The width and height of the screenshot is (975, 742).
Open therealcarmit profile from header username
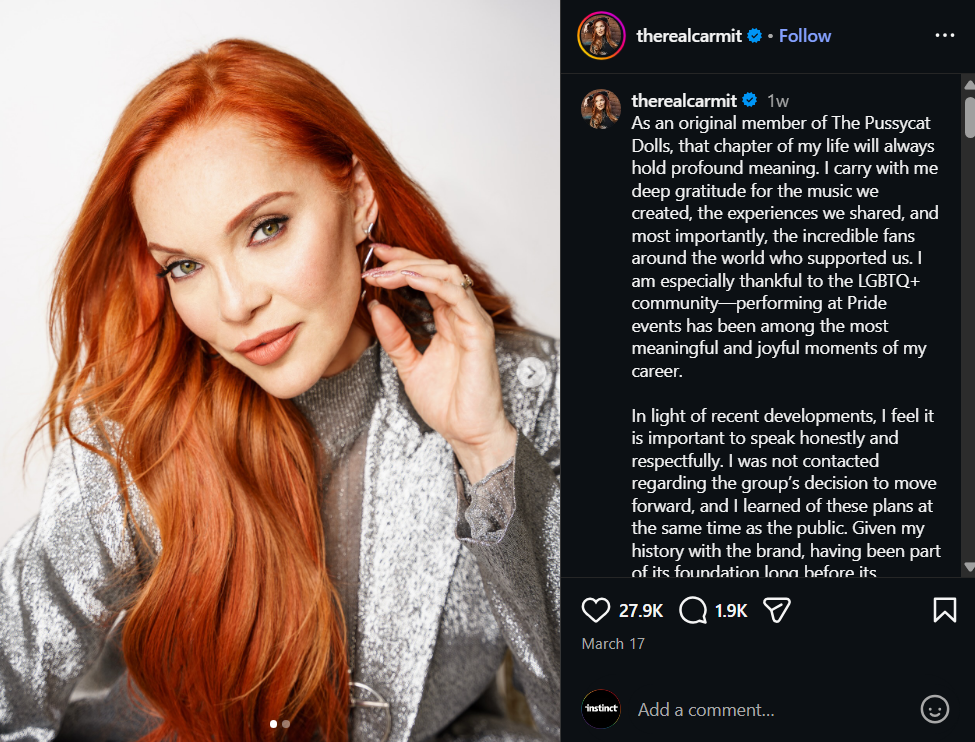coord(689,36)
